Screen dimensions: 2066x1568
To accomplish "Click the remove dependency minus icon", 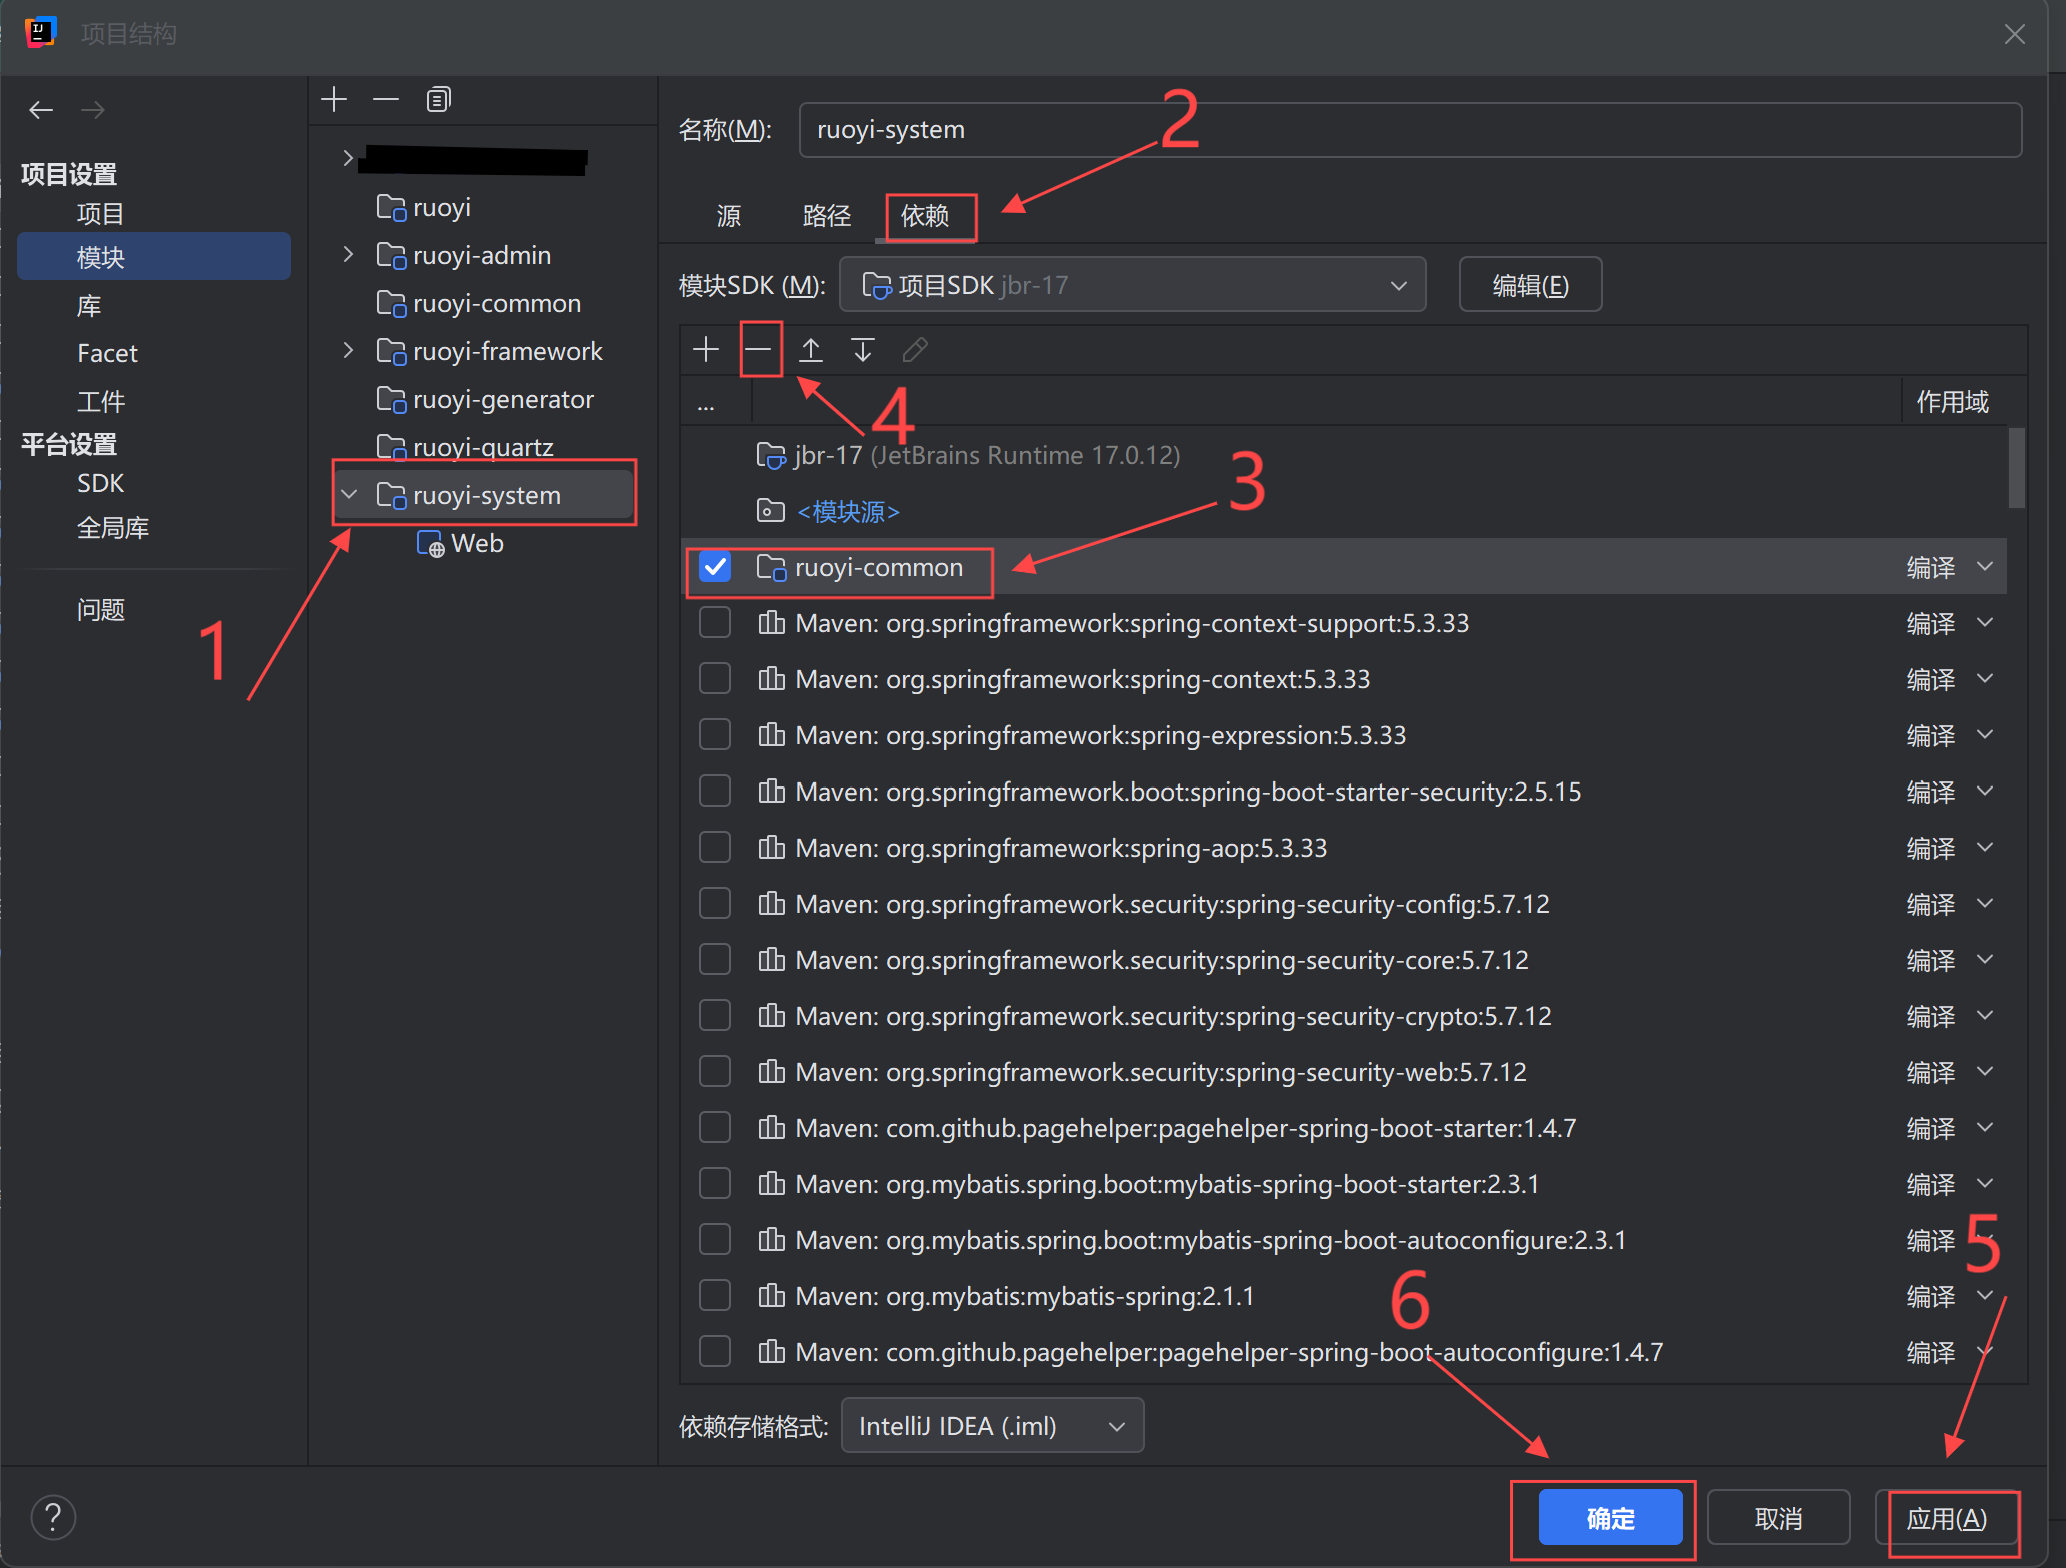I will click(759, 349).
